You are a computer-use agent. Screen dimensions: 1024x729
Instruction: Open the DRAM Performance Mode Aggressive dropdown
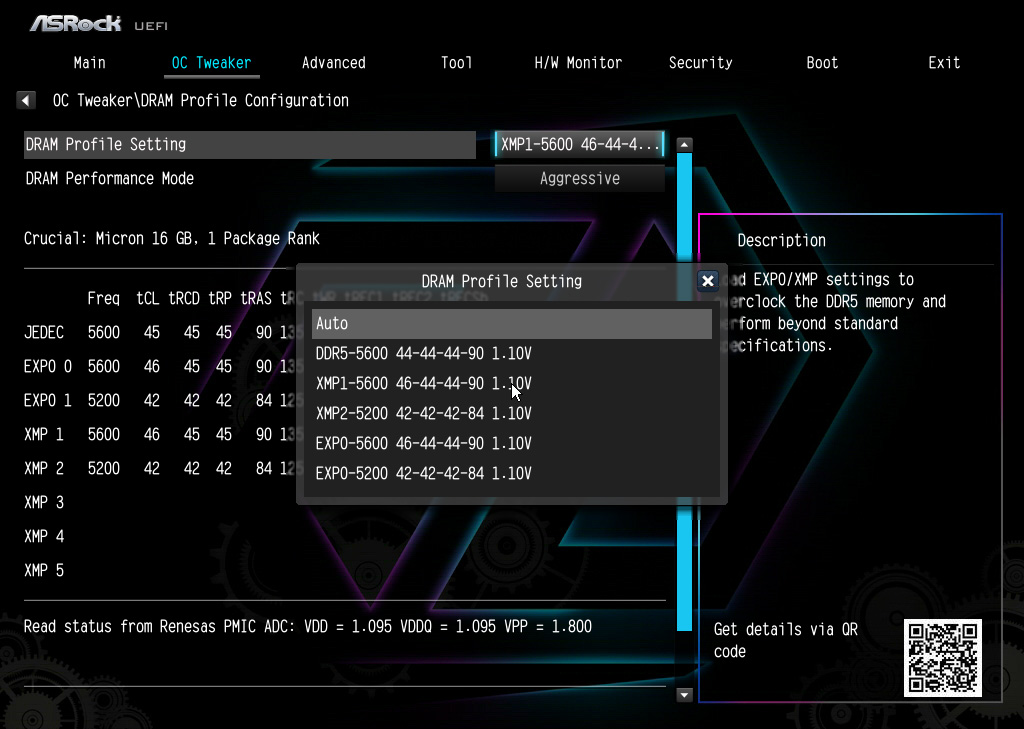[579, 178]
